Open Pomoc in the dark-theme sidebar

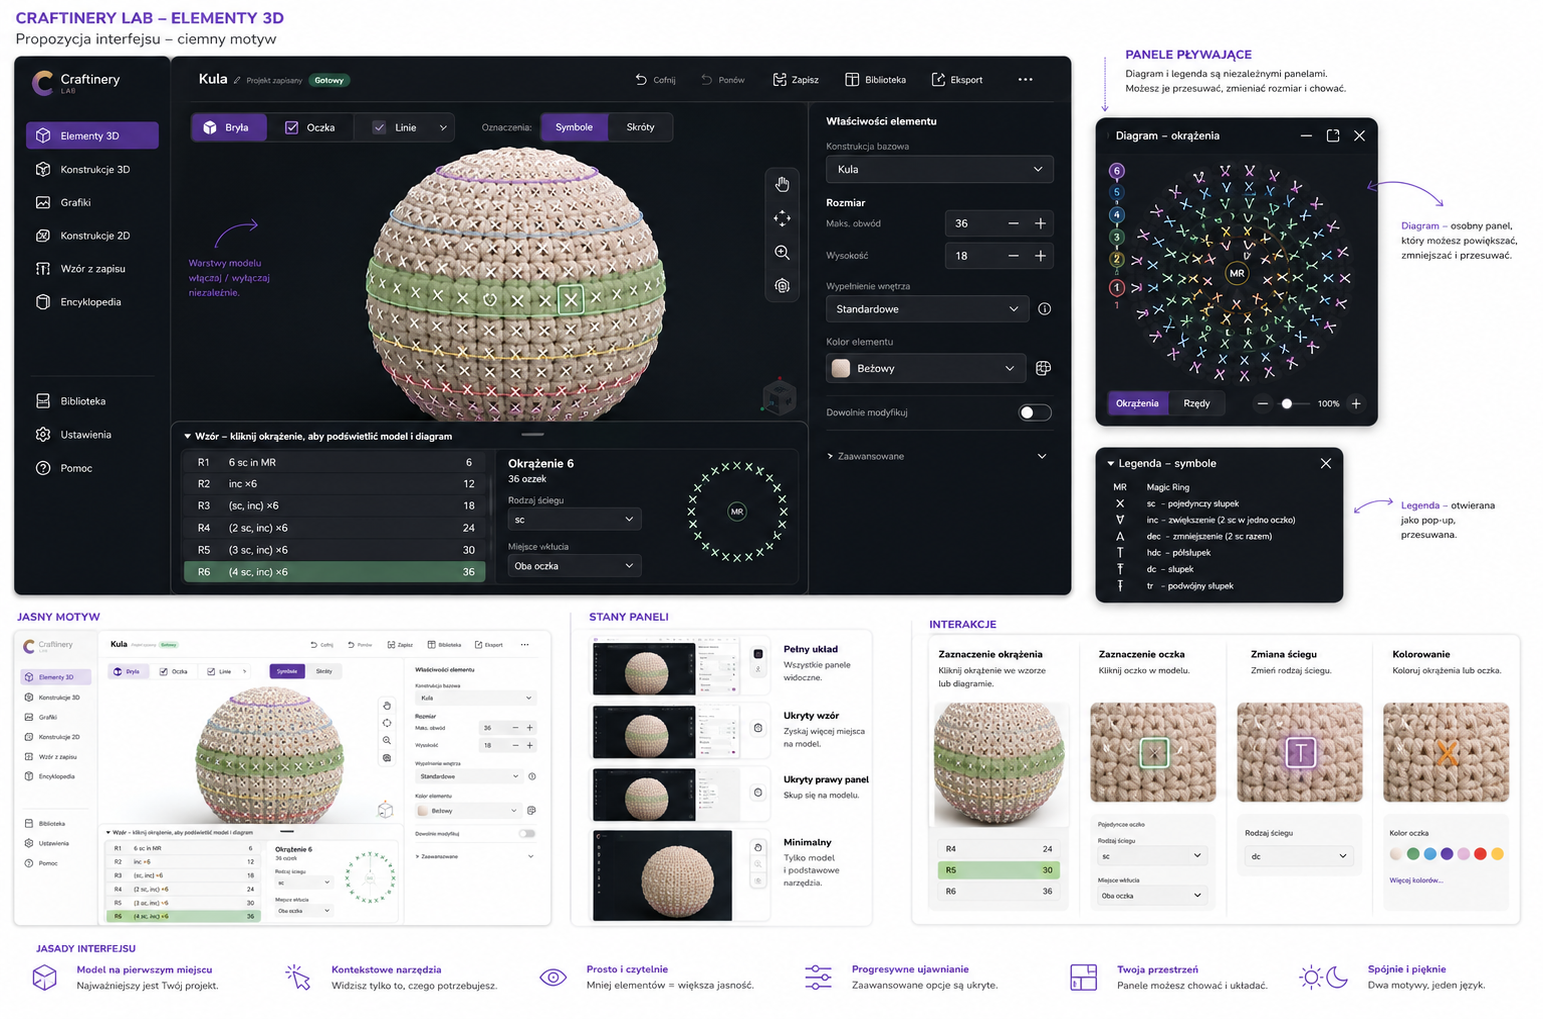[x=91, y=468]
